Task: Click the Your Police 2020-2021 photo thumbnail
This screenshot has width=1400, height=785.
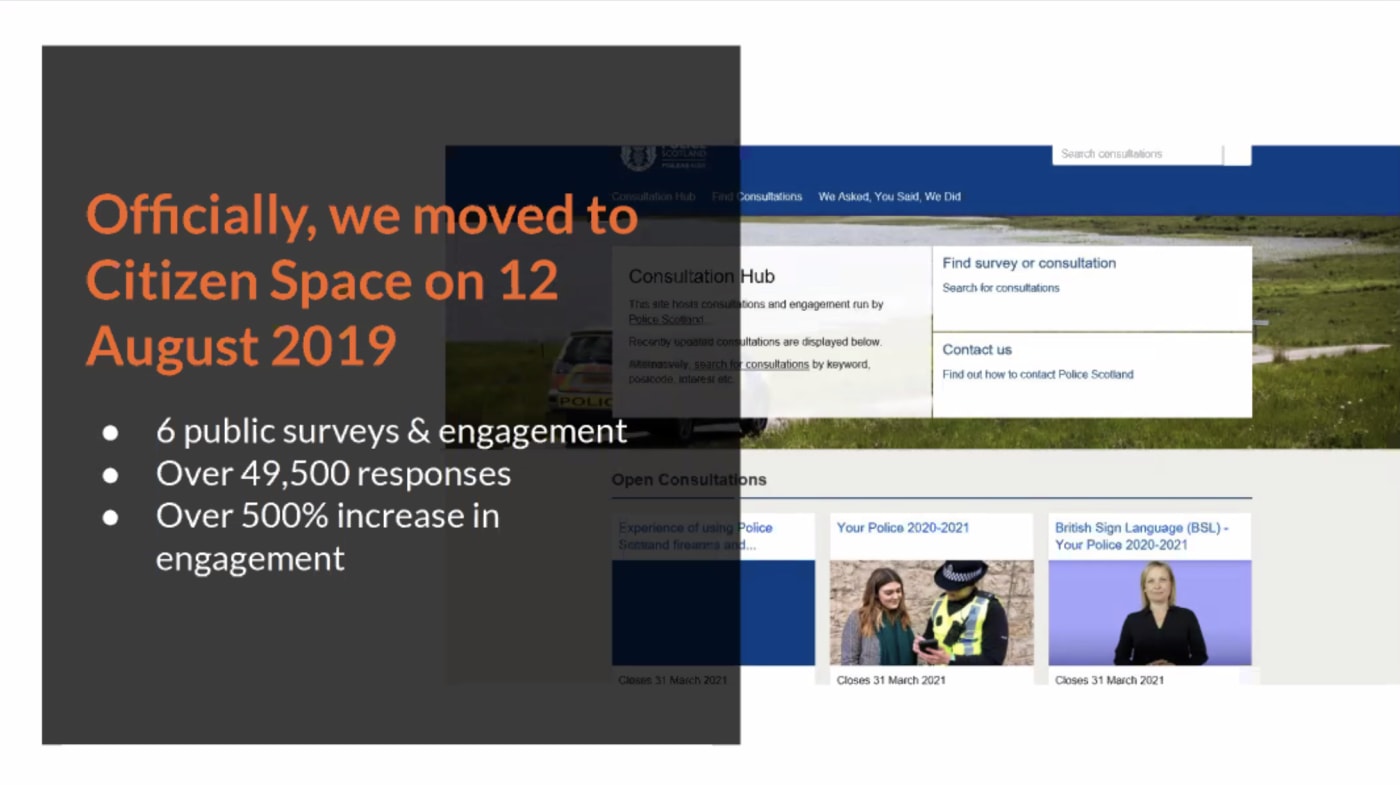Action: [931, 611]
